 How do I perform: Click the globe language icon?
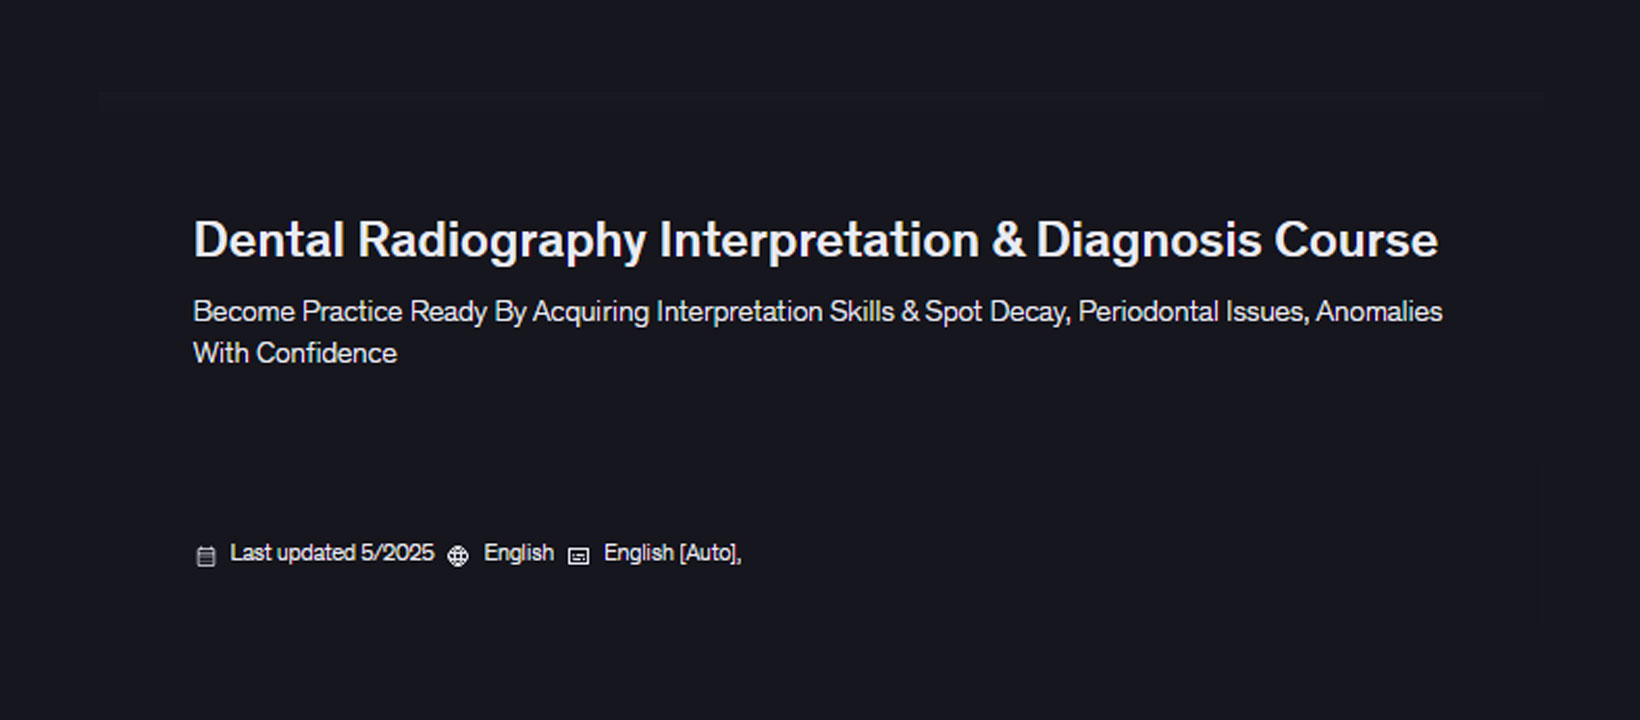(458, 556)
